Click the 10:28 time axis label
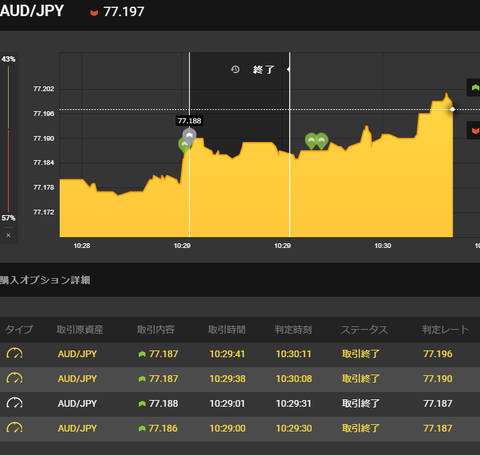Image resolution: width=480 pixels, height=455 pixels. (x=82, y=246)
